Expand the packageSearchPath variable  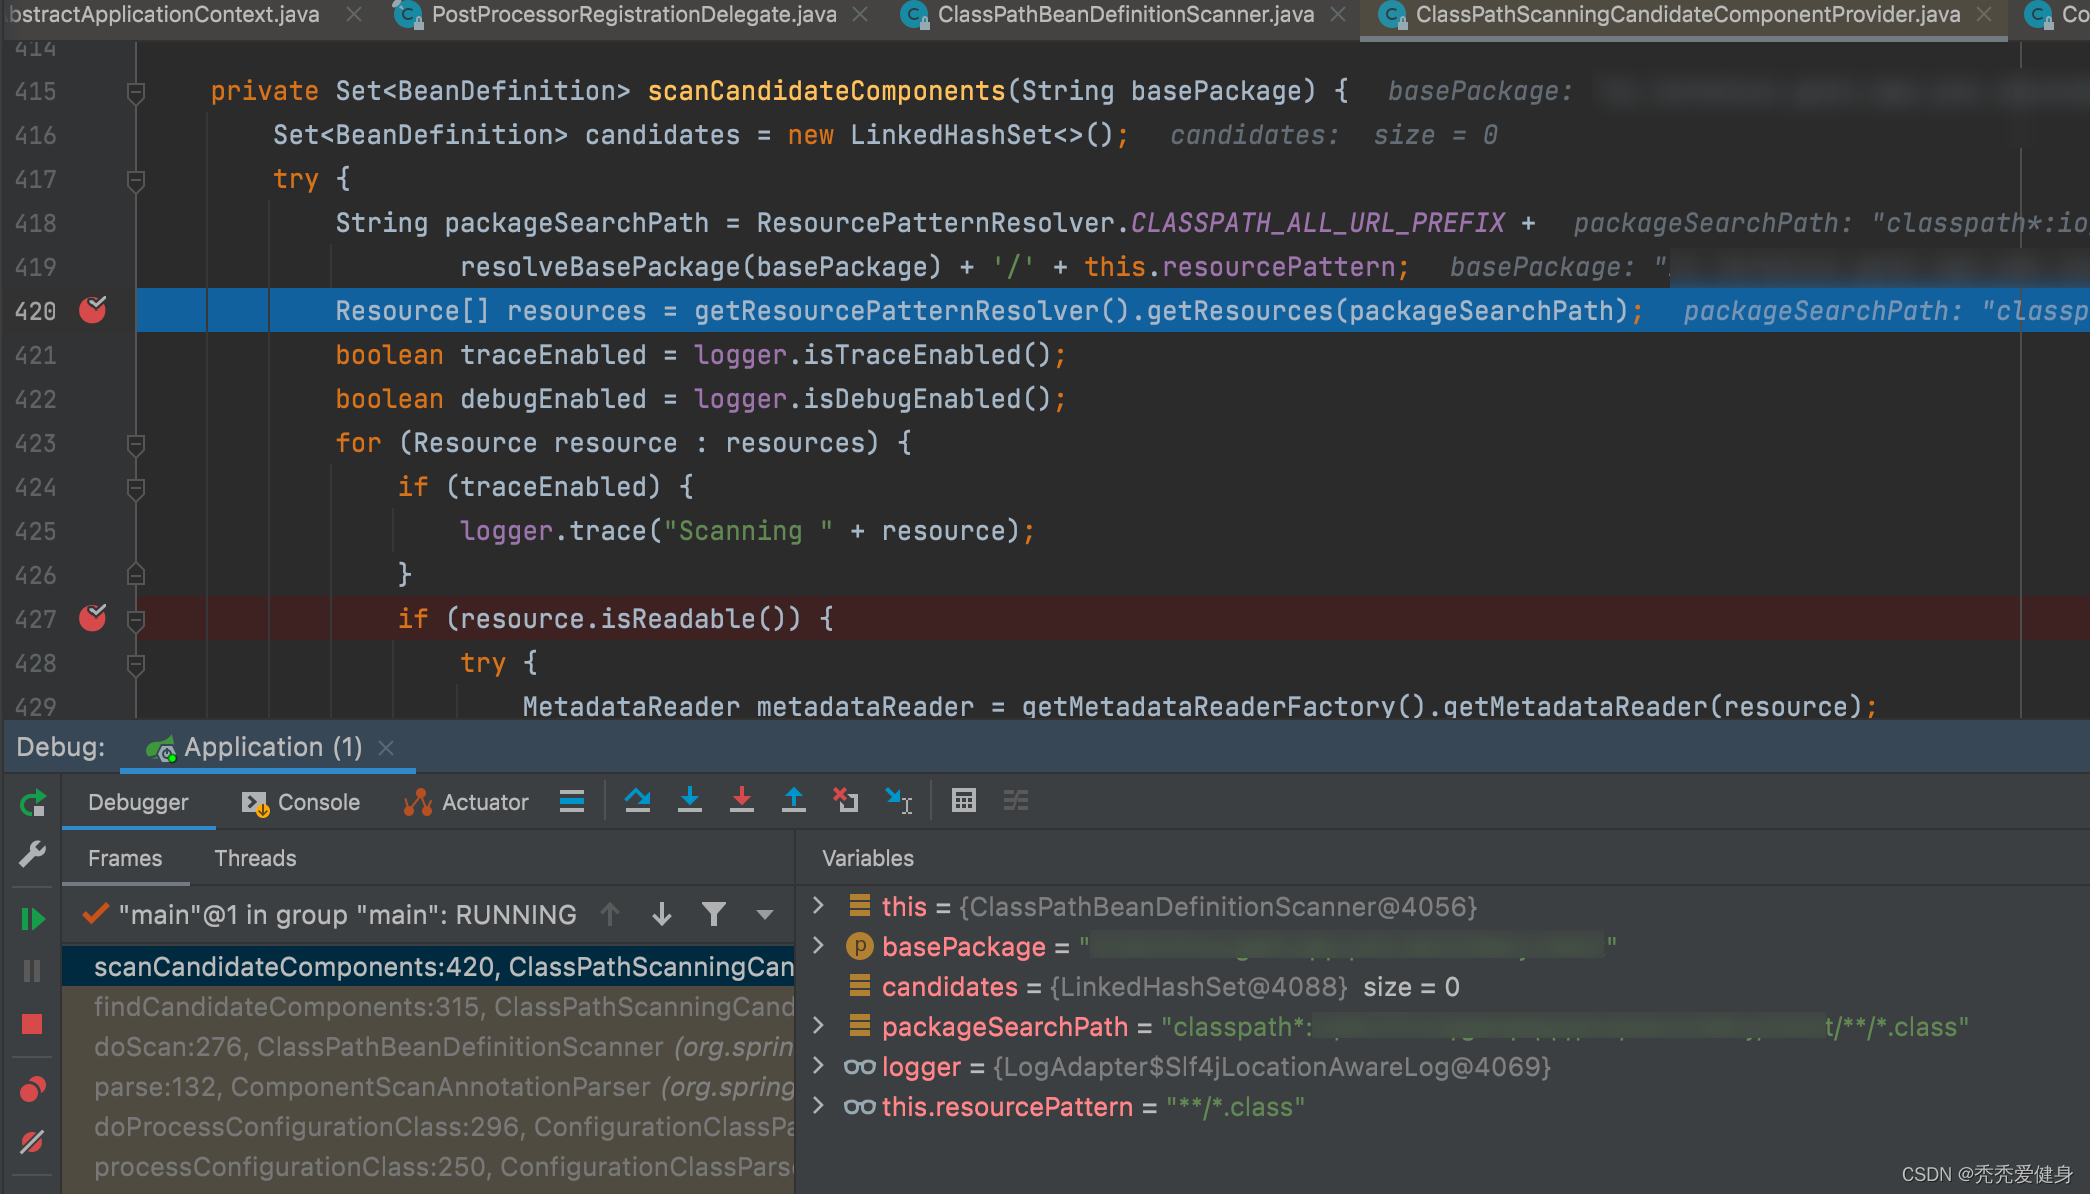point(819,1026)
